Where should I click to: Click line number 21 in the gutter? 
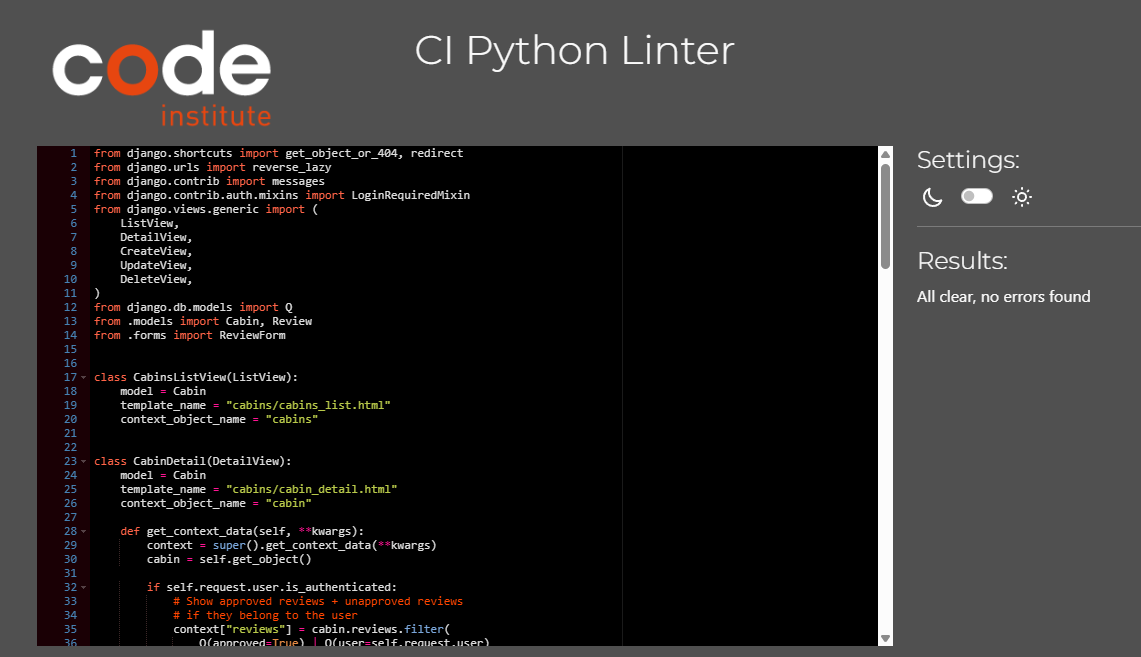click(70, 434)
